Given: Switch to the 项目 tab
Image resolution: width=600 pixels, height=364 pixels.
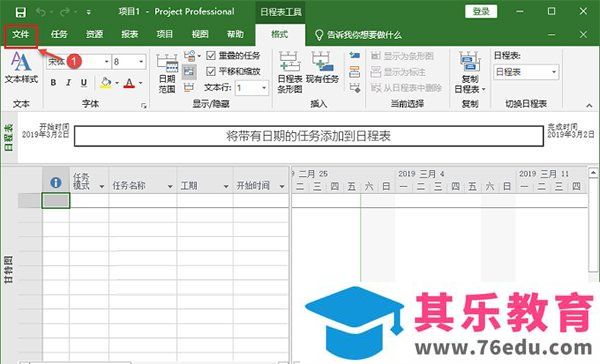Looking at the screenshot, I should tap(165, 34).
